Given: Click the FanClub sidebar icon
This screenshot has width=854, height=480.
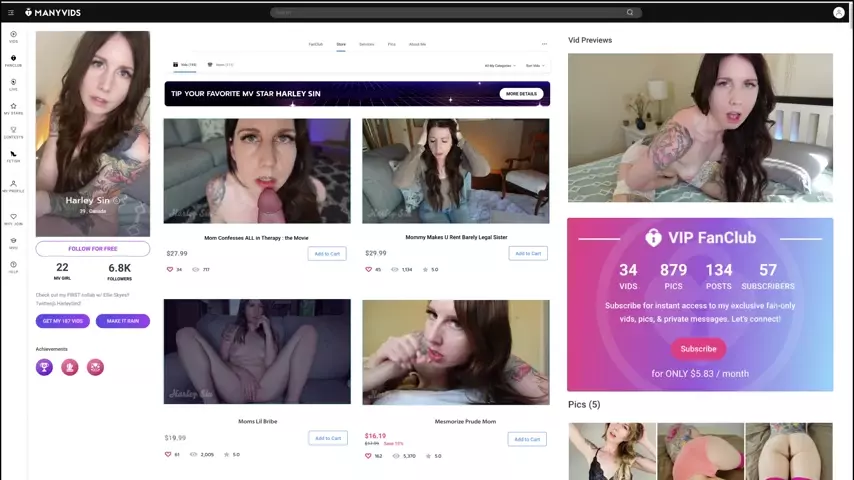Looking at the screenshot, I should 13,60.
